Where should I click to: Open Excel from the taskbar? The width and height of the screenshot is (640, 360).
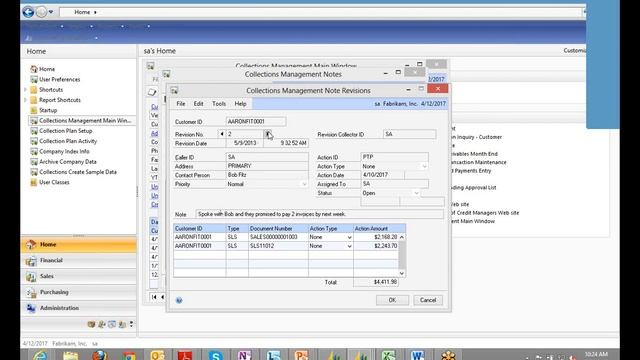[389, 355]
